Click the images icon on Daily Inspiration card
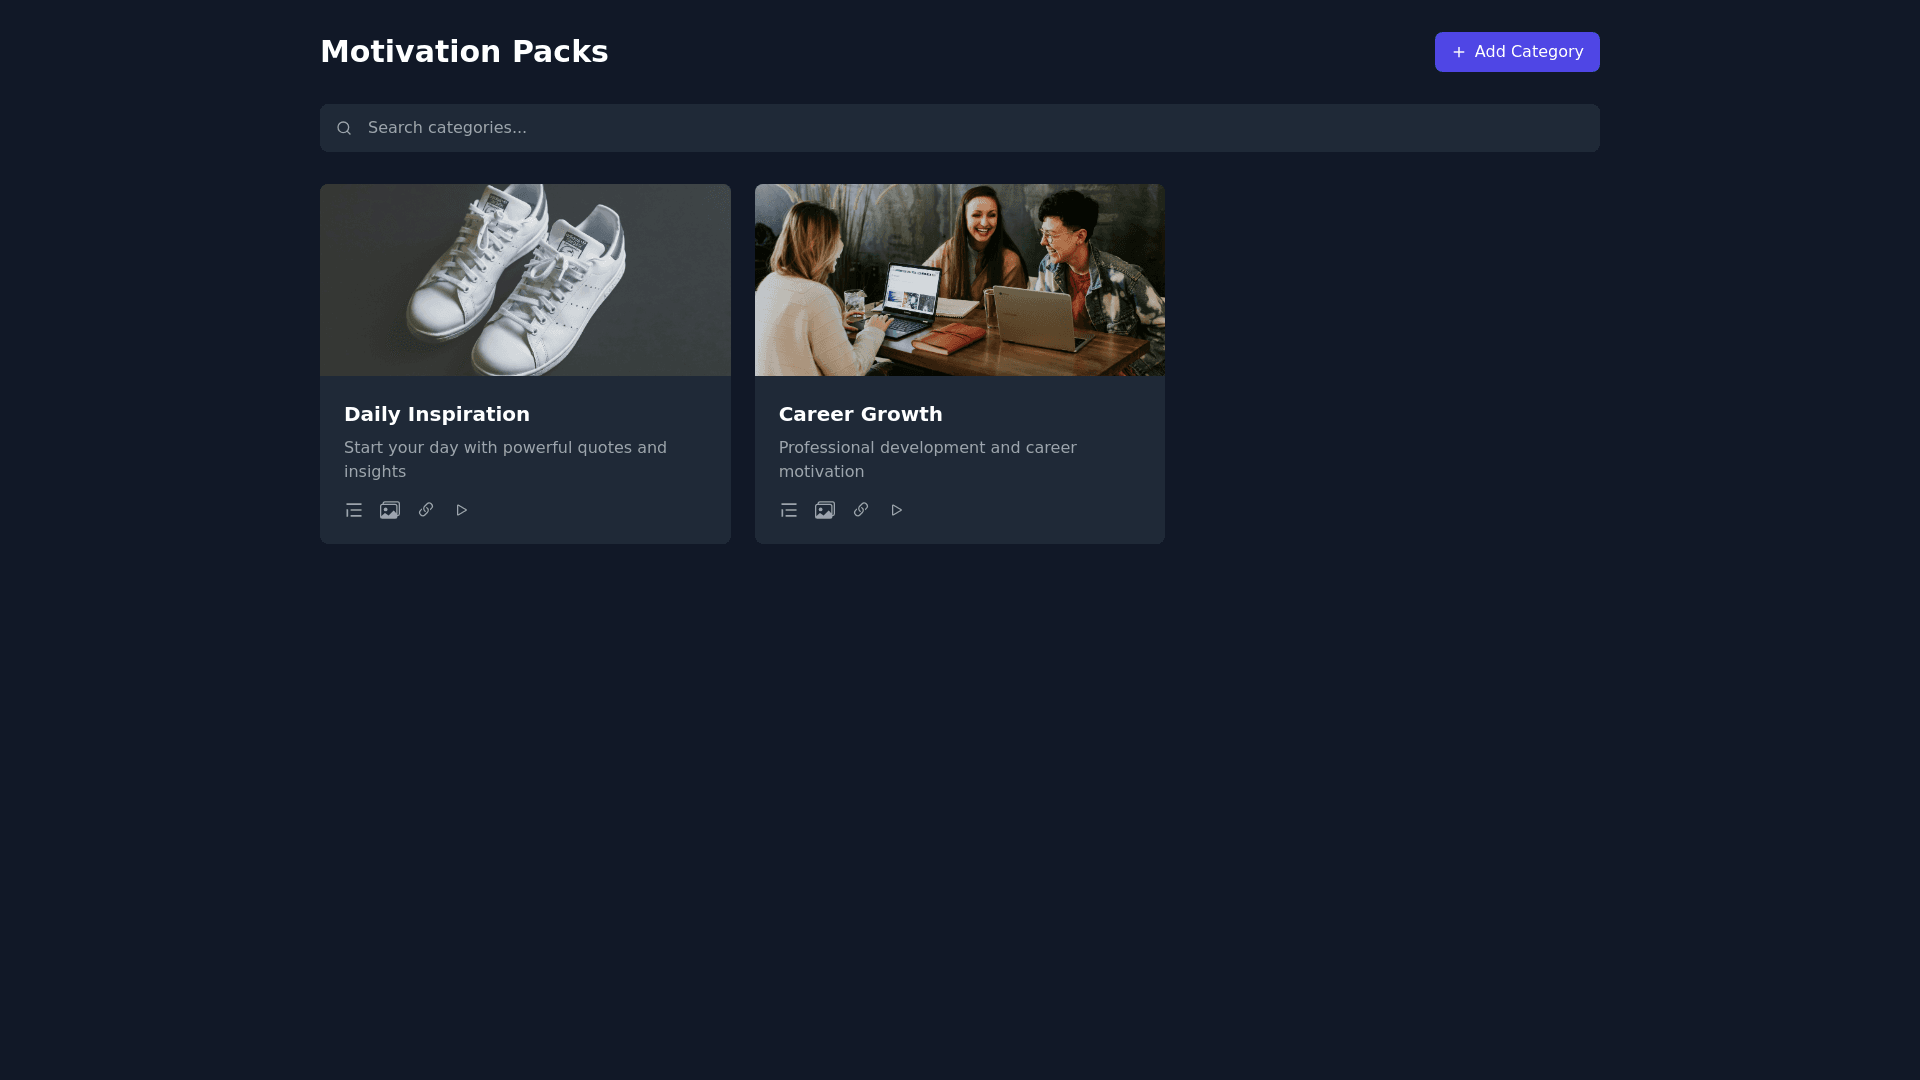Image resolution: width=1920 pixels, height=1080 pixels. pos(390,510)
